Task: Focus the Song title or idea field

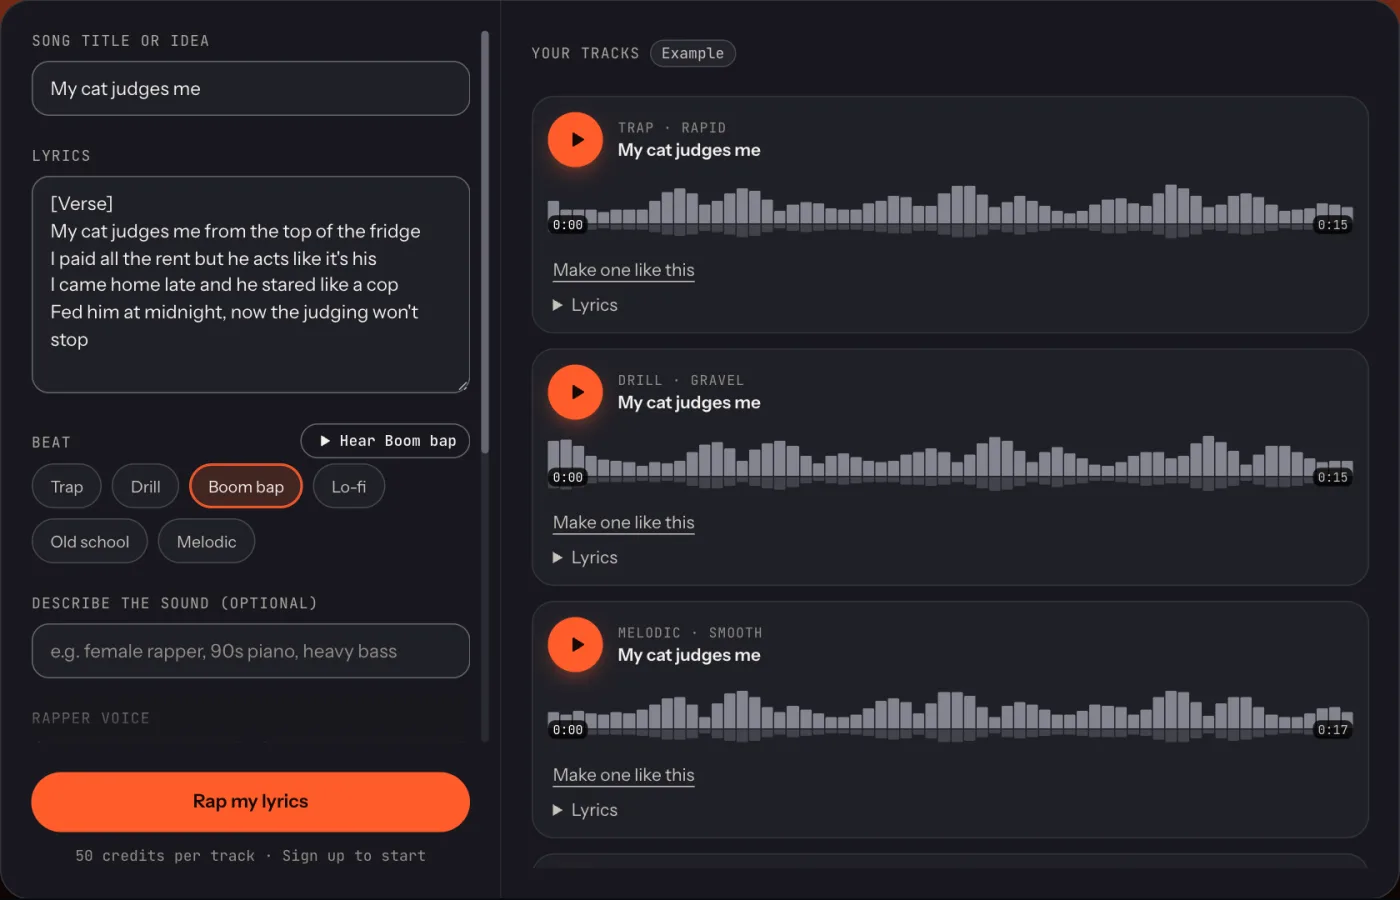Action: 251,89
